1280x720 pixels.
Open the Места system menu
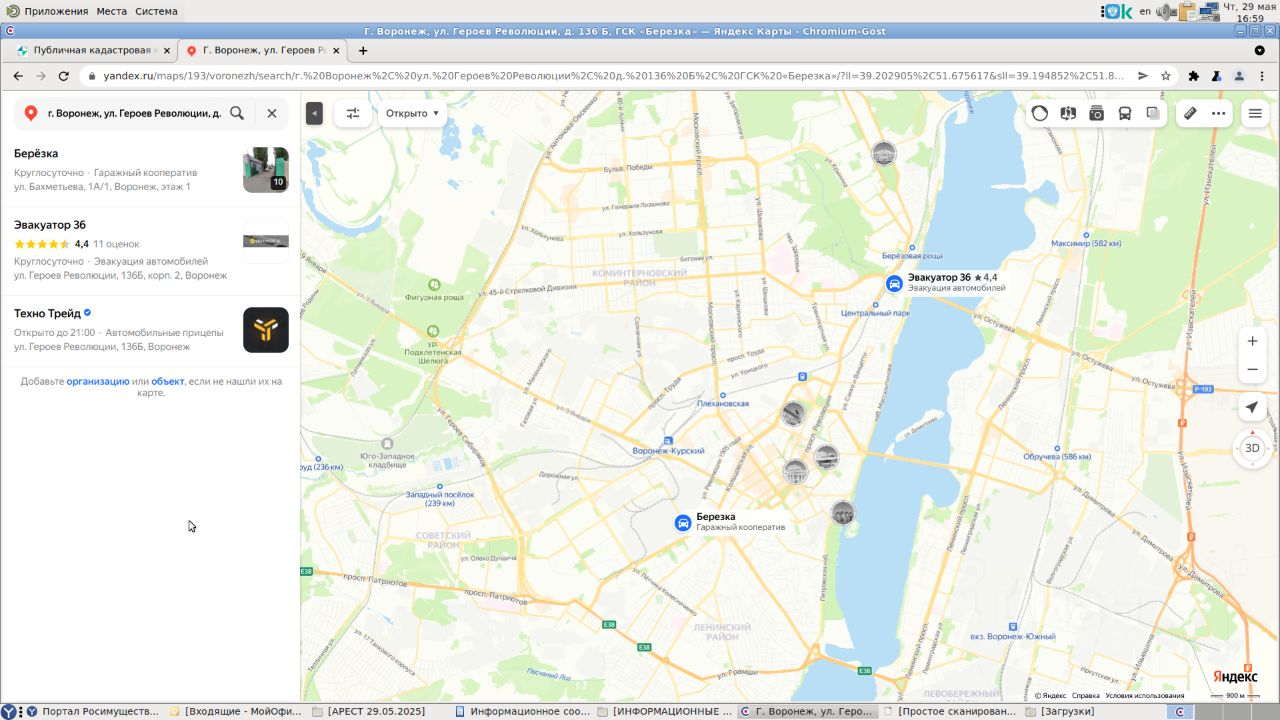111,11
